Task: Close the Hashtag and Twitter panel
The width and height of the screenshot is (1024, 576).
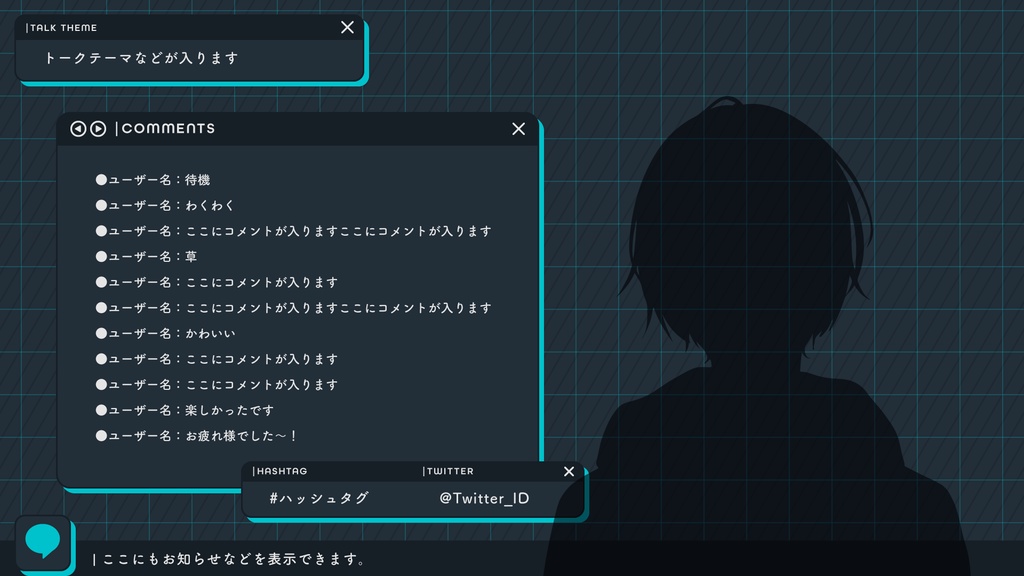Action: (569, 471)
